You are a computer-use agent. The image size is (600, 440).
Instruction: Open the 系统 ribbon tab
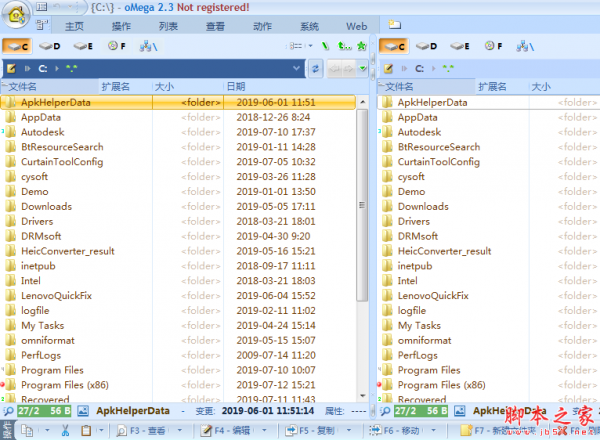309,26
